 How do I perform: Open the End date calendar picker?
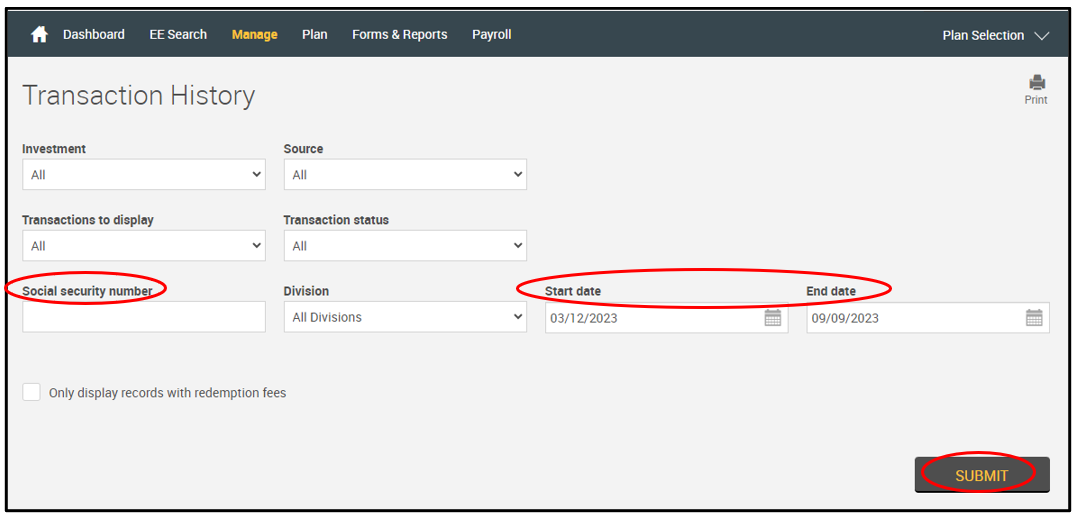(x=1034, y=318)
